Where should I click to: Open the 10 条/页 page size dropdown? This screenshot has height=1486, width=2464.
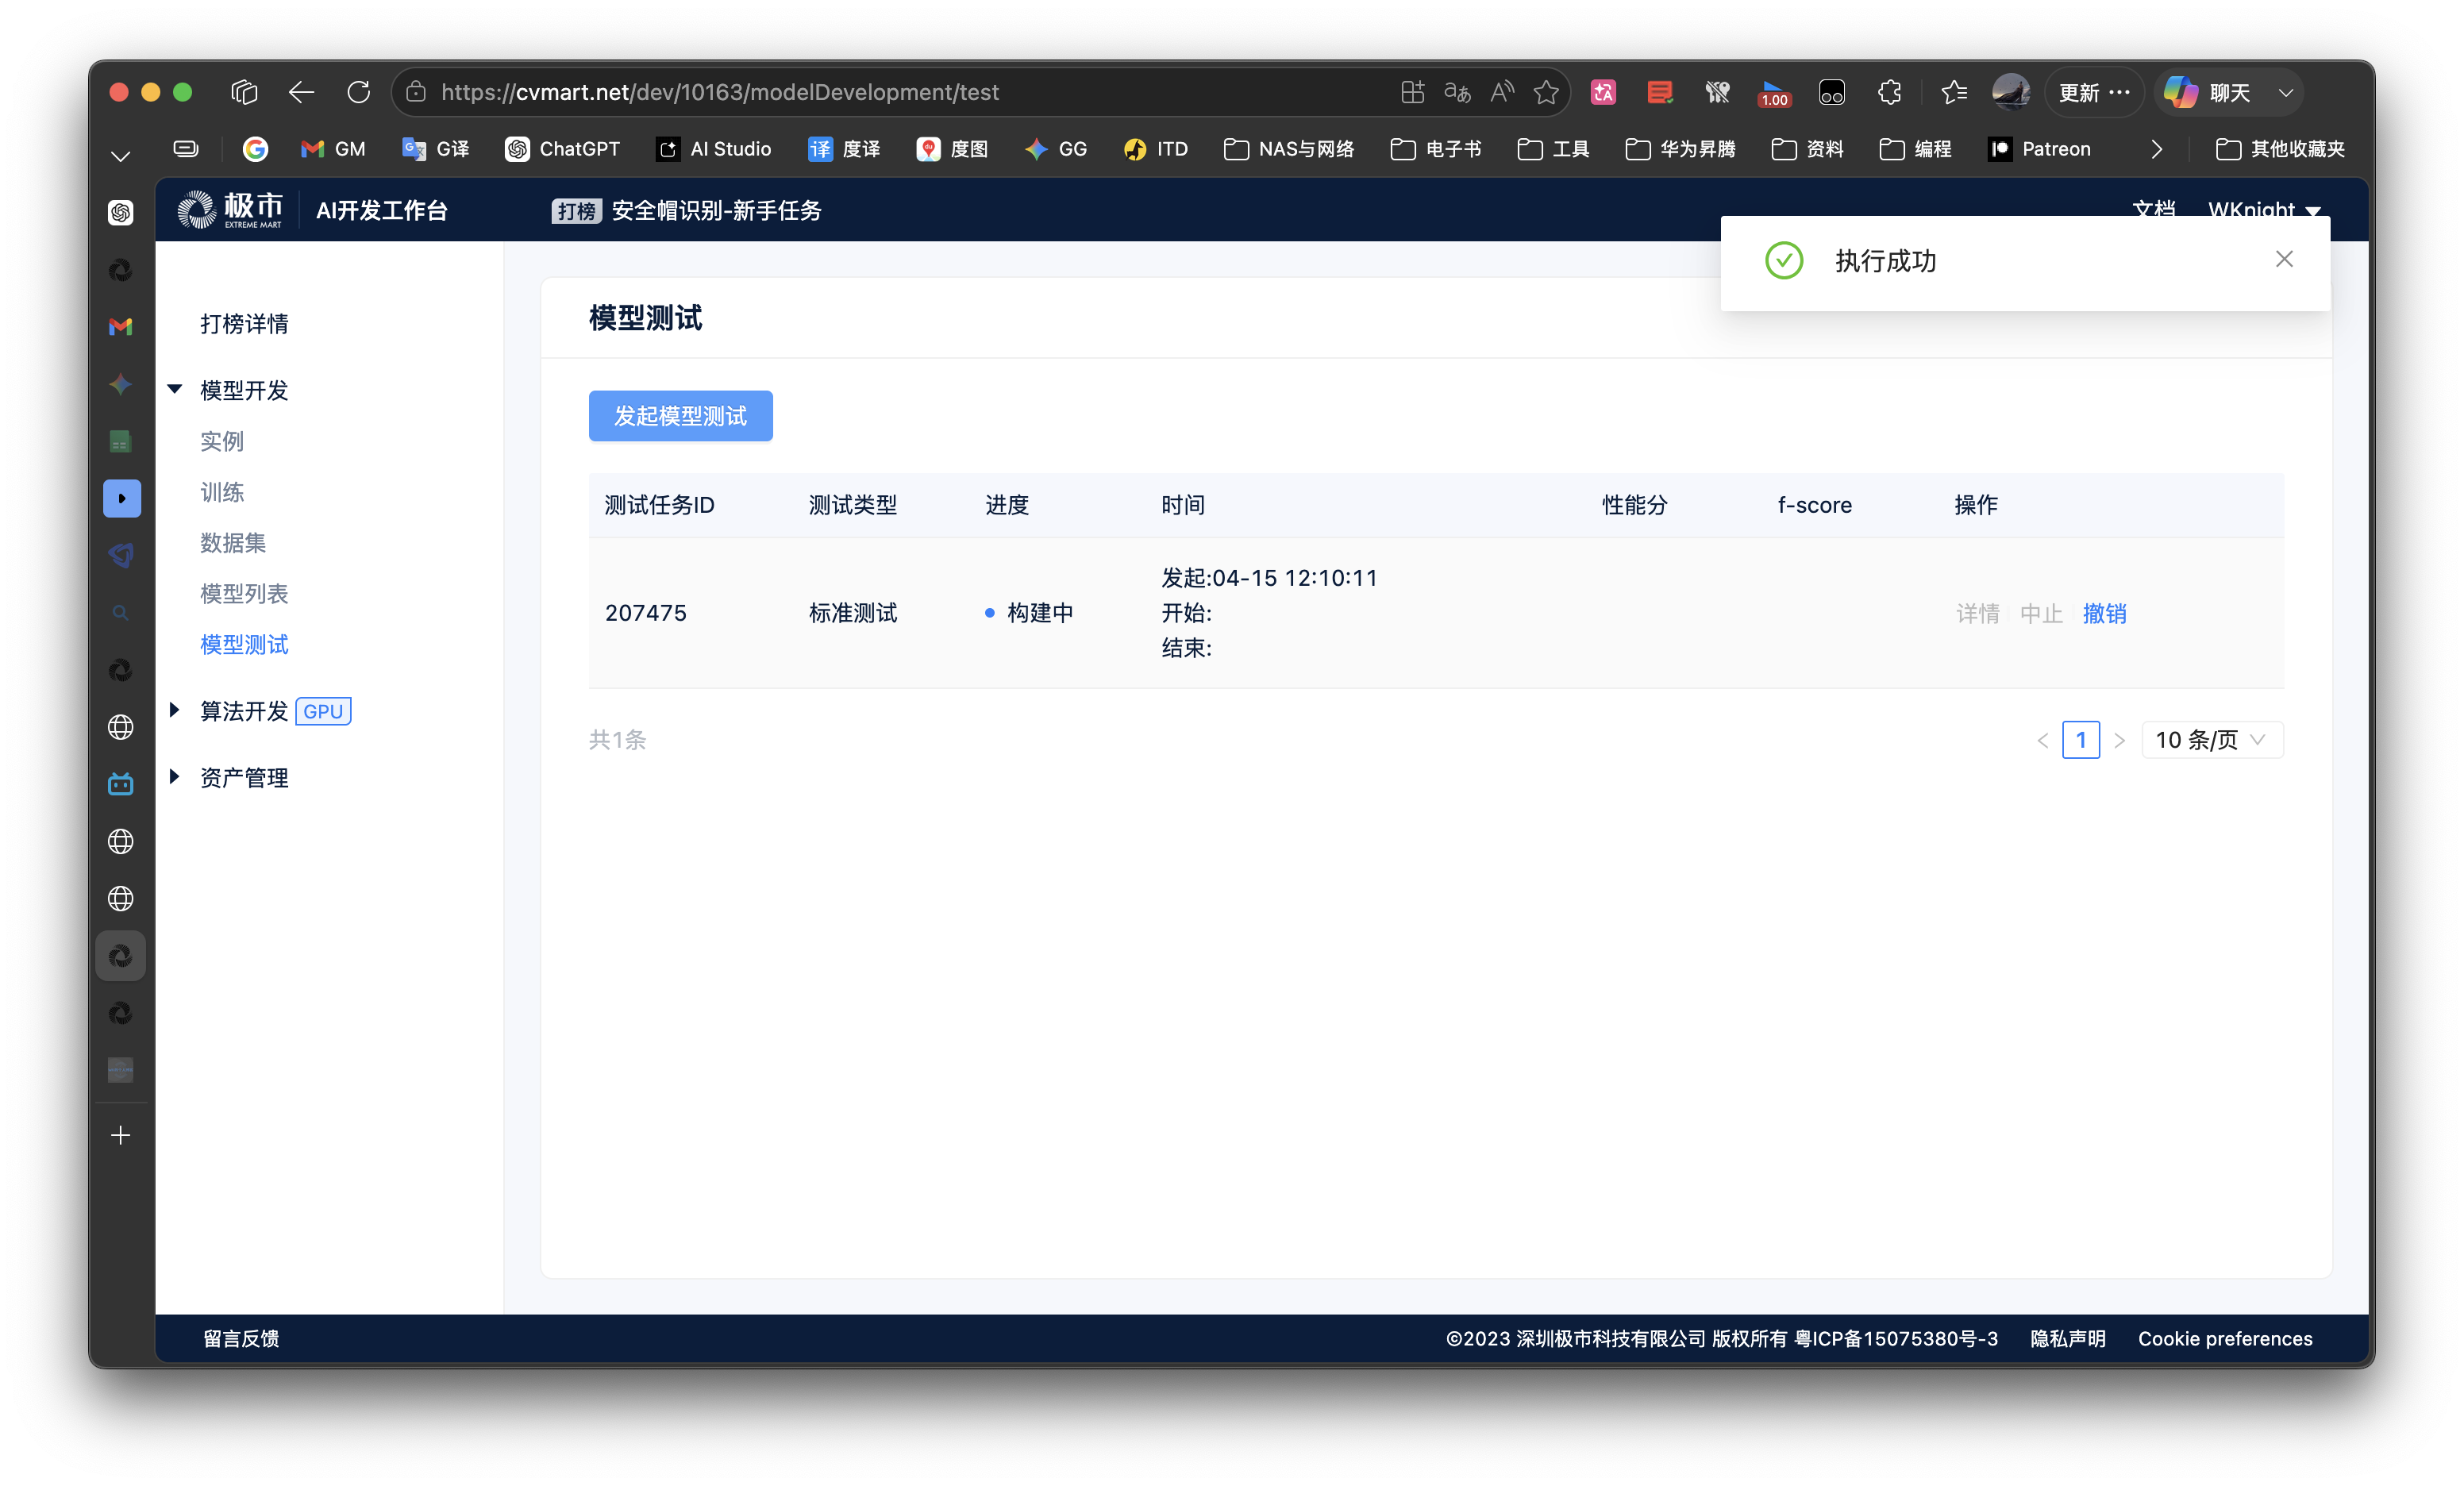pos(2211,740)
